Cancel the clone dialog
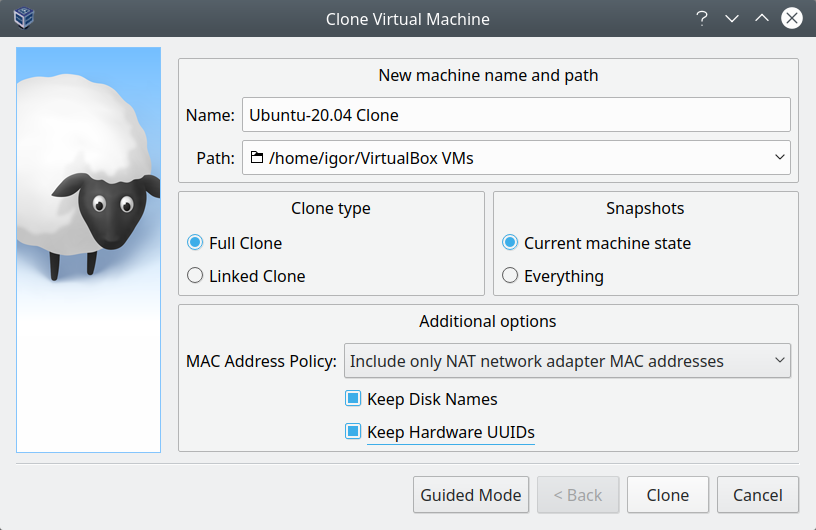The height and width of the screenshot is (530, 816). 757,495
